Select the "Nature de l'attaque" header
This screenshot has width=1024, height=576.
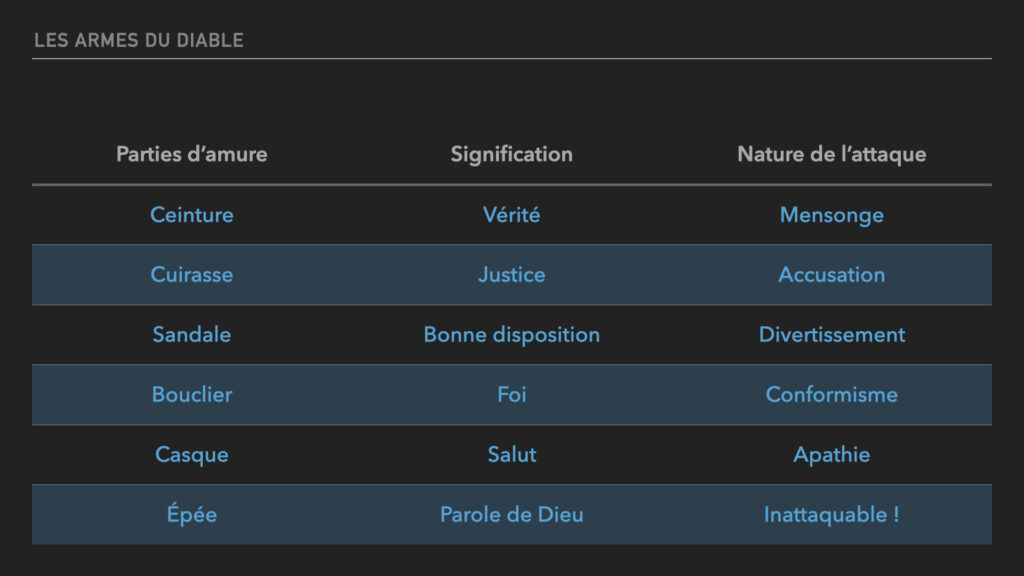click(831, 154)
